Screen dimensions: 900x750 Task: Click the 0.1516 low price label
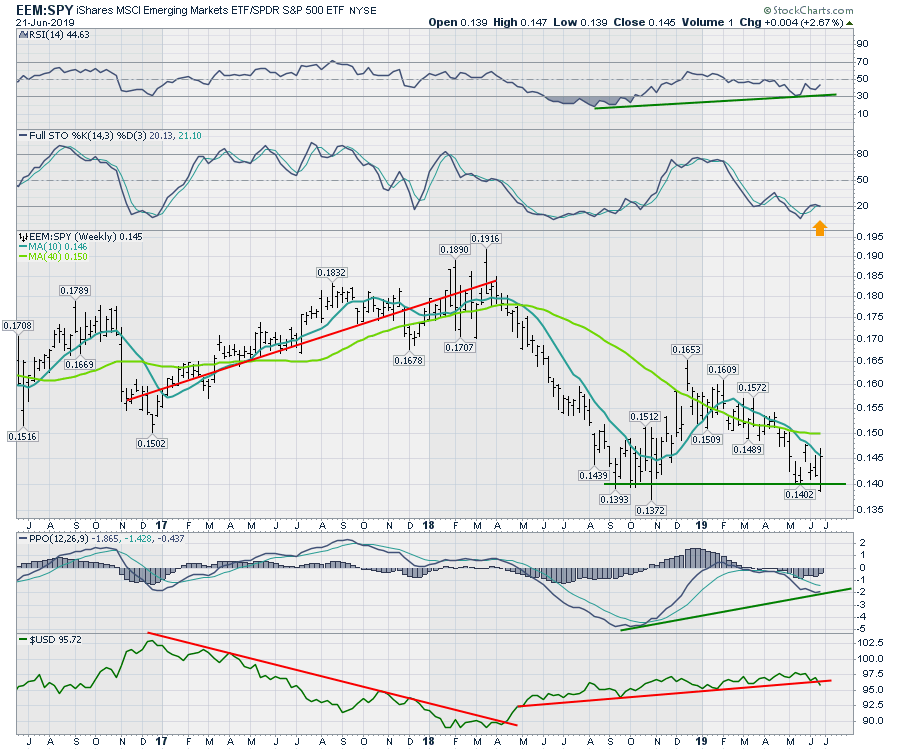(22, 437)
